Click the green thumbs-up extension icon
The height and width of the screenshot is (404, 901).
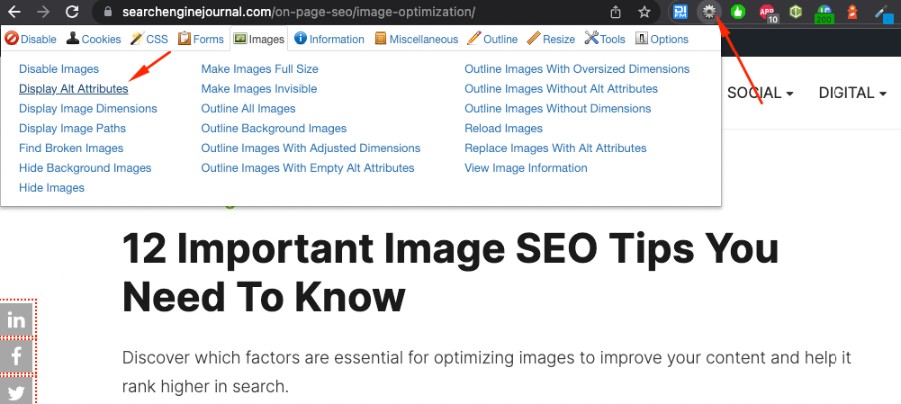click(x=739, y=12)
